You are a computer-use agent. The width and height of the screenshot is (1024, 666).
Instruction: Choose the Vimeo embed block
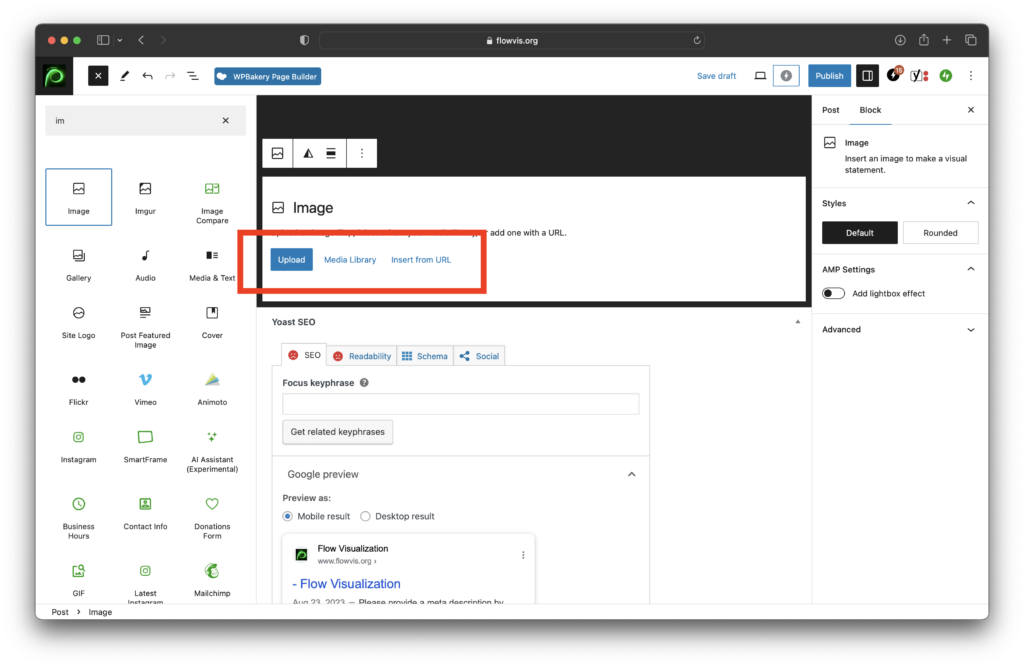click(x=145, y=380)
